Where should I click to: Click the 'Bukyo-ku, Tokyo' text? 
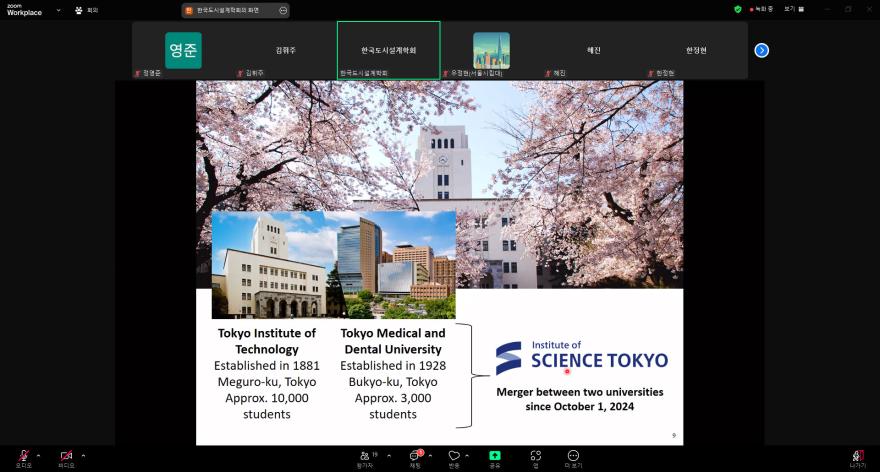393,382
